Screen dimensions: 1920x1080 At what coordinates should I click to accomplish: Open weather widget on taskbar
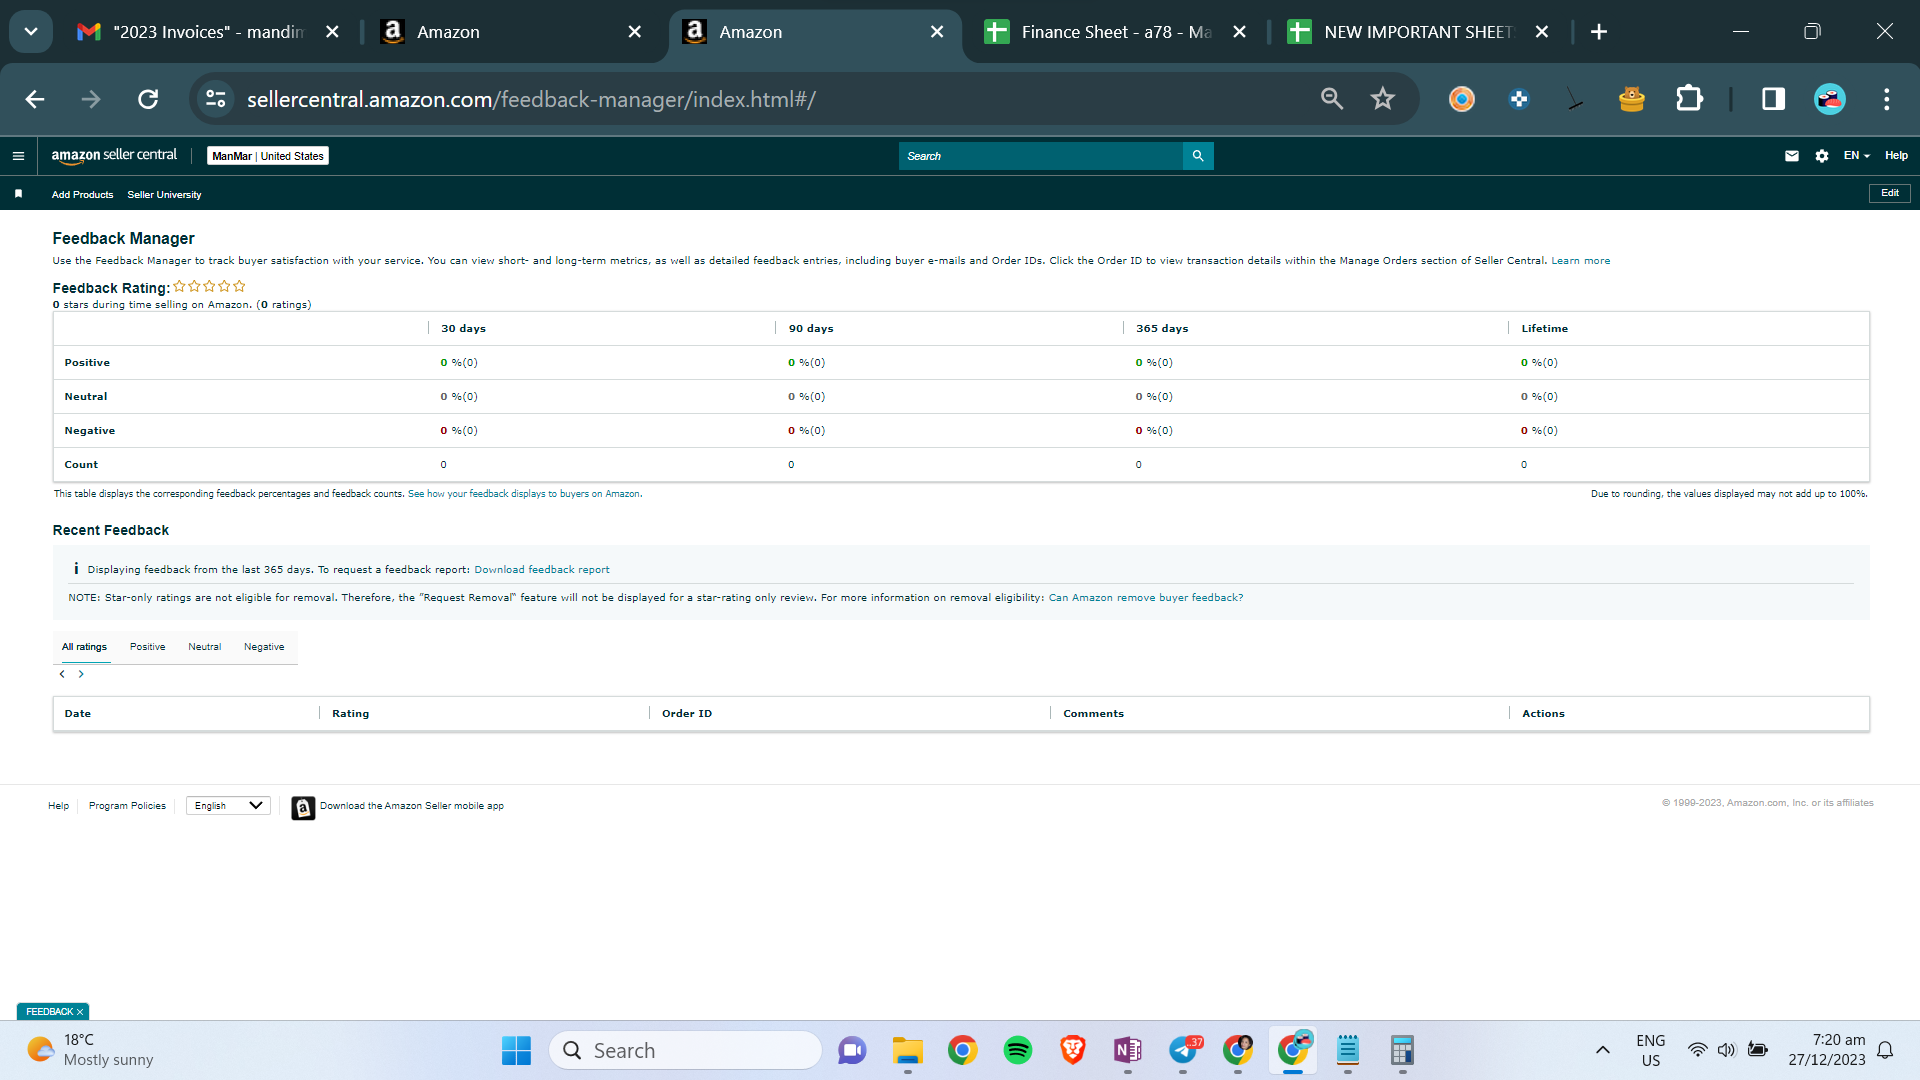click(90, 1050)
